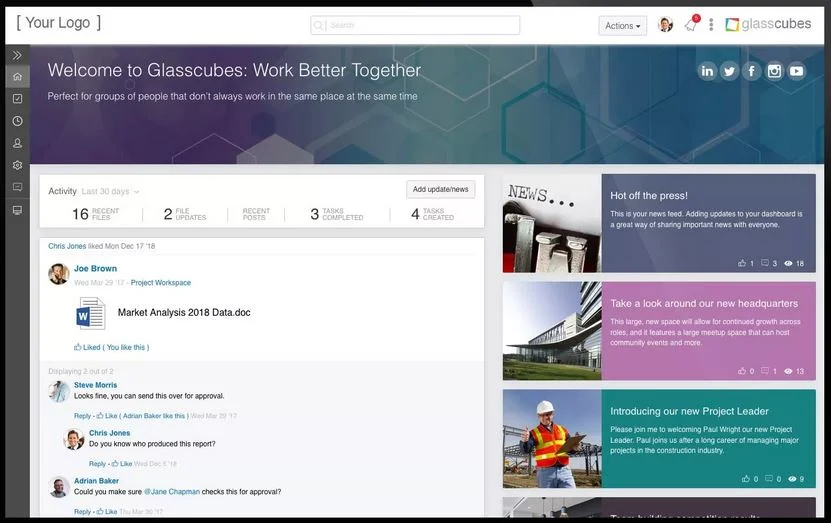Click the Glasscubes logo
This screenshot has height=523, width=831.
[768, 24]
